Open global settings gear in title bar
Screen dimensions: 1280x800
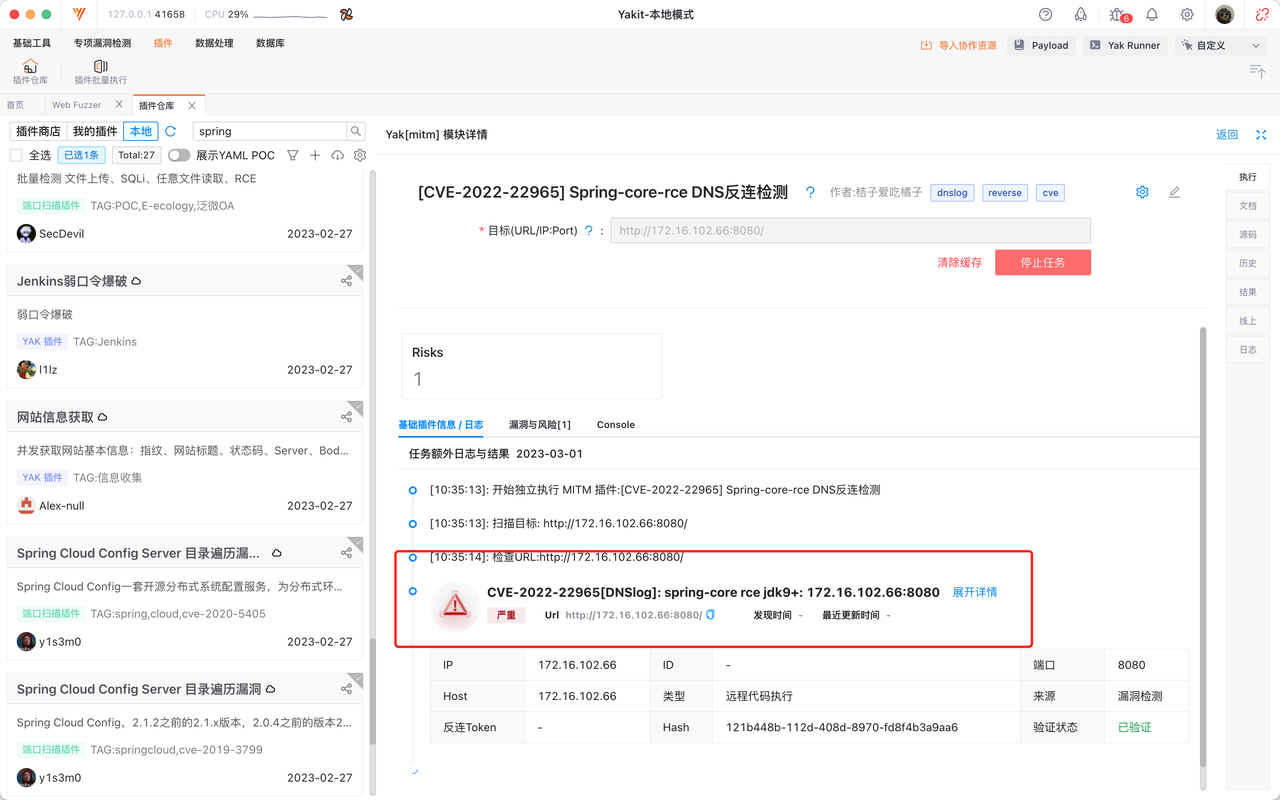pos(1187,15)
